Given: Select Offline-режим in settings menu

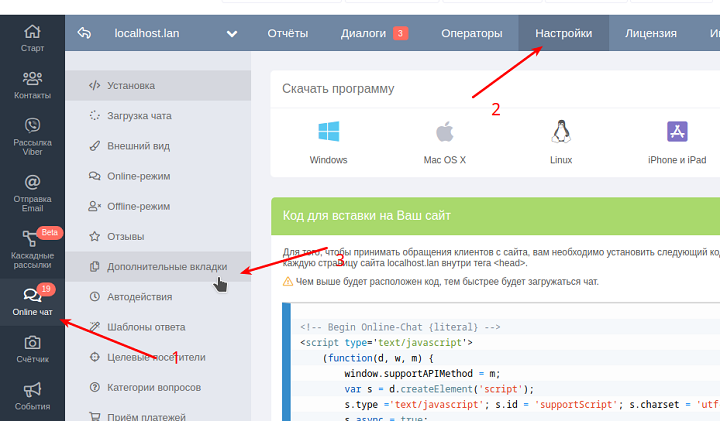Looking at the screenshot, I should pyautogui.click(x=158, y=207).
